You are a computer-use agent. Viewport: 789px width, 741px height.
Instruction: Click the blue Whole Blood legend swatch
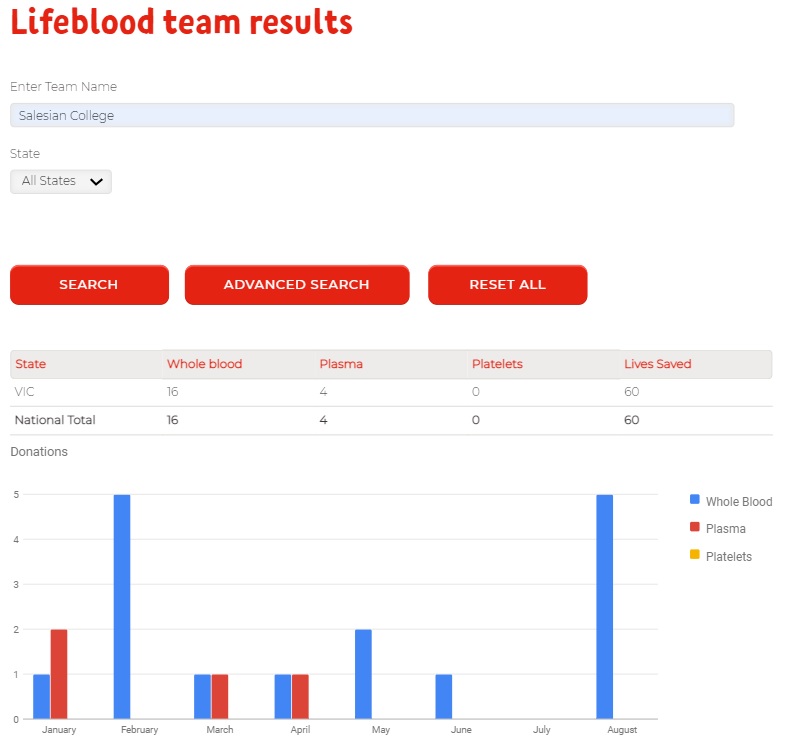click(694, 499)
